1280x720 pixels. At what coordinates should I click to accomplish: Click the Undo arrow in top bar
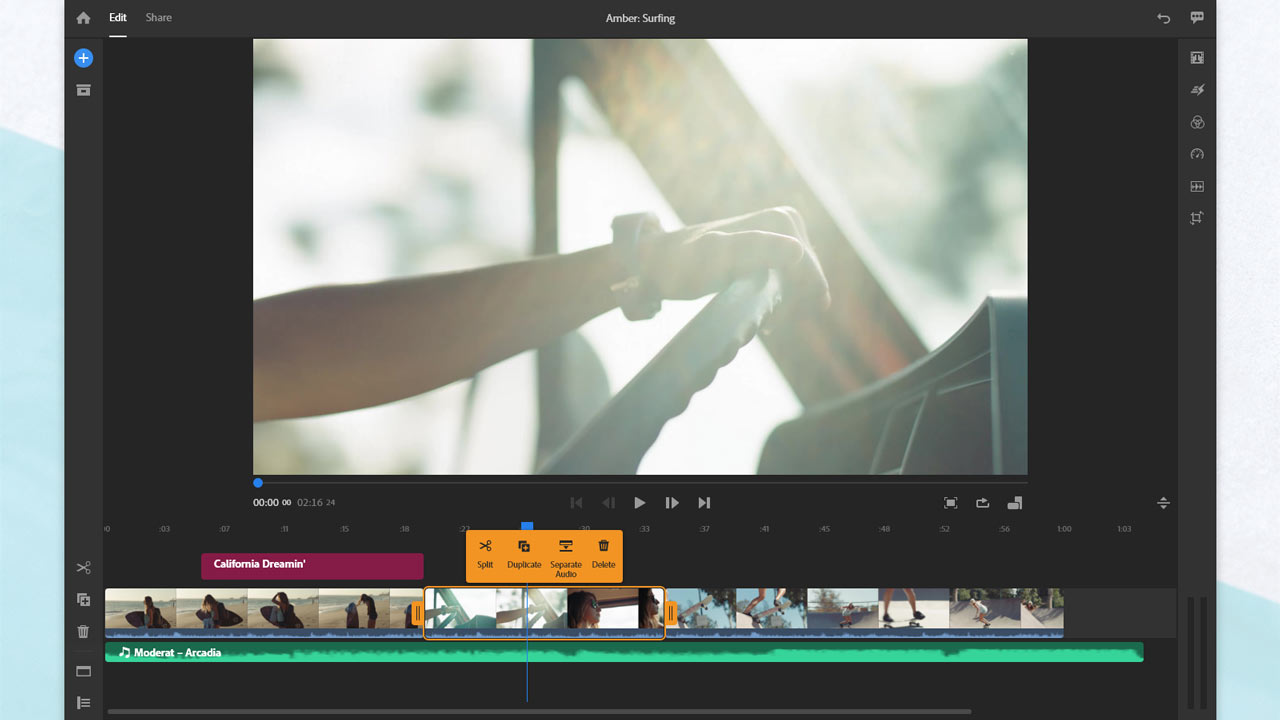[1163, 18]
